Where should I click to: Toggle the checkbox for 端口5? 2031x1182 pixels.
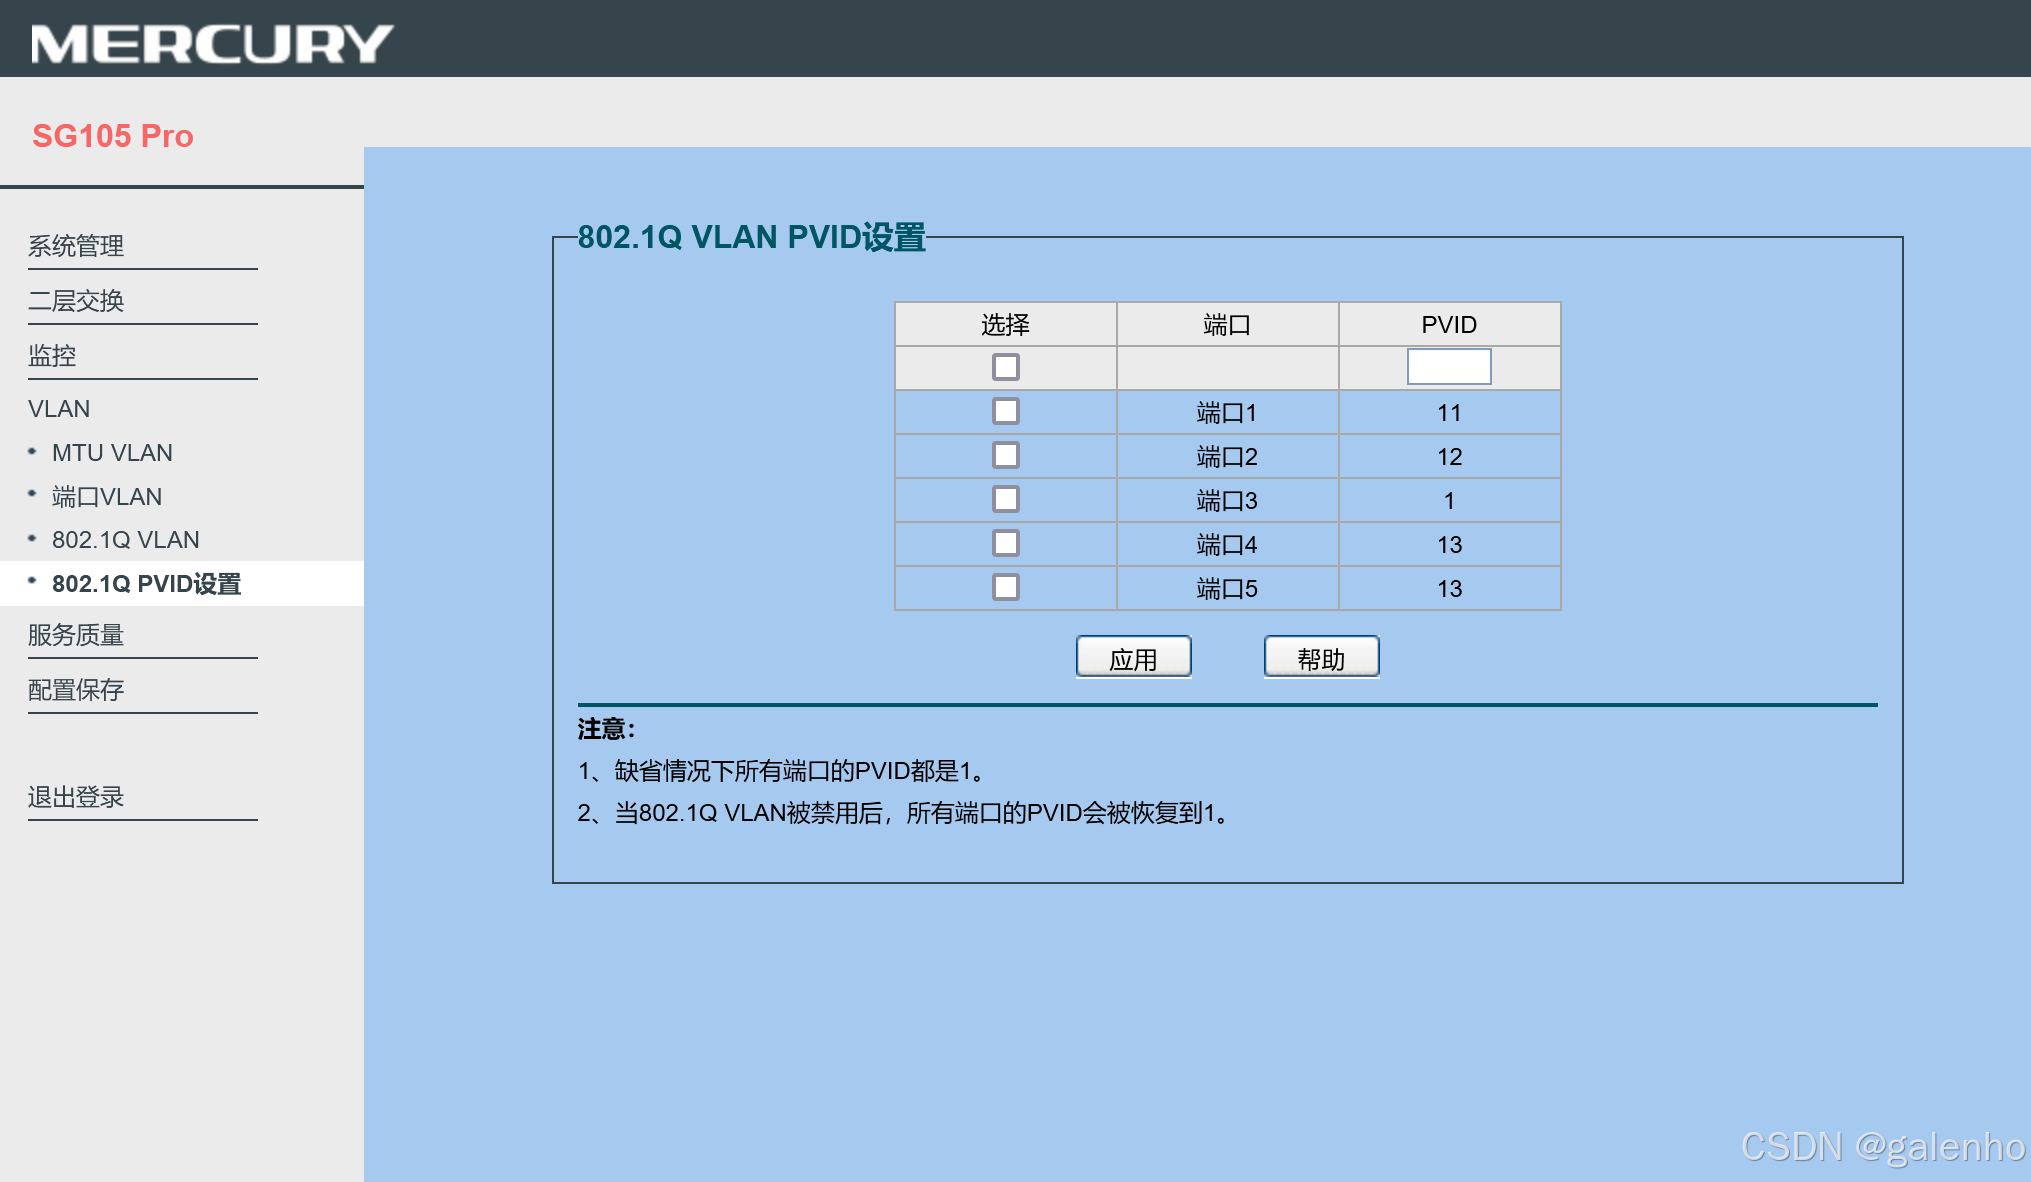tap(1005, 587)
